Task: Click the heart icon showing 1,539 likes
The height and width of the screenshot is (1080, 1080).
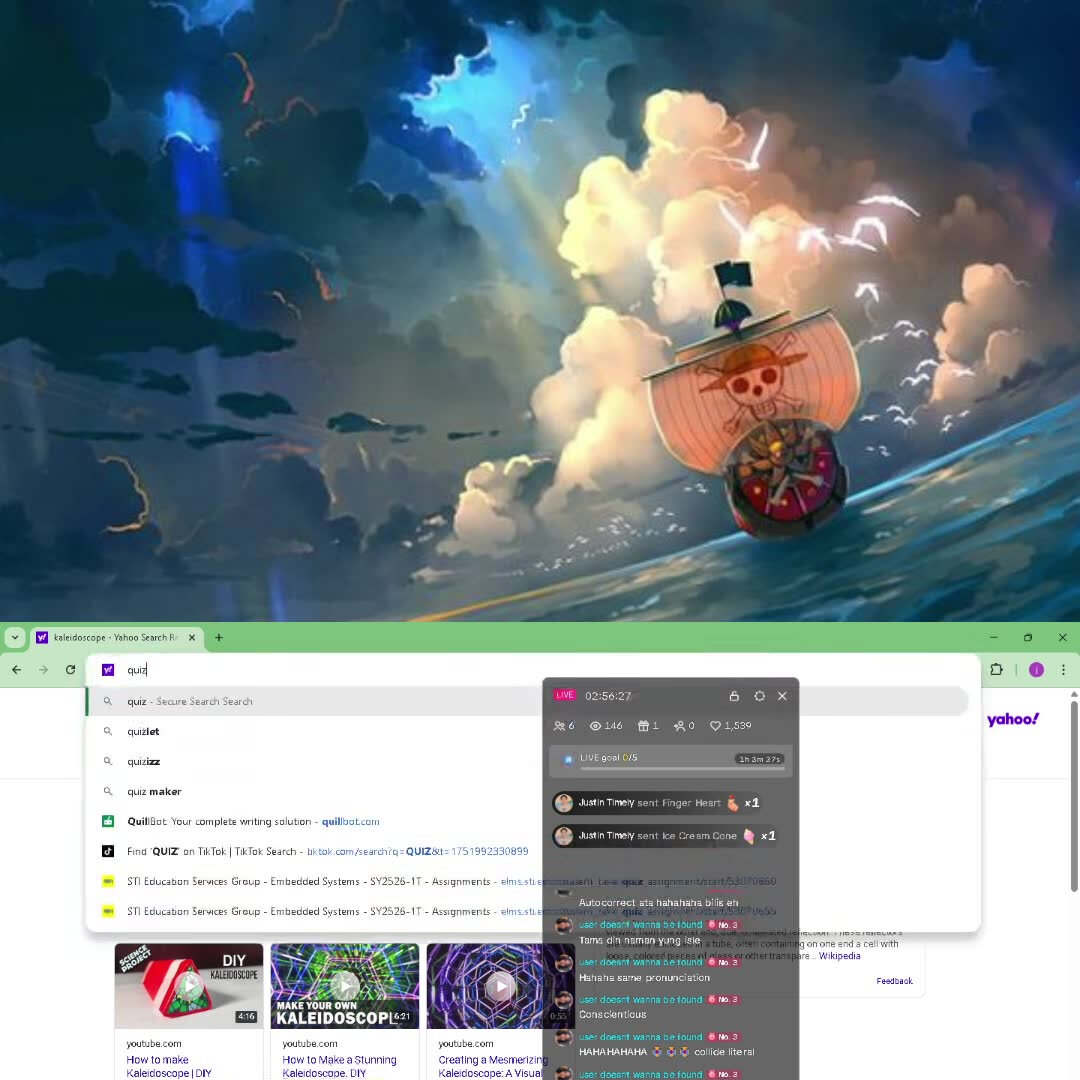Action: pos(715,726)
